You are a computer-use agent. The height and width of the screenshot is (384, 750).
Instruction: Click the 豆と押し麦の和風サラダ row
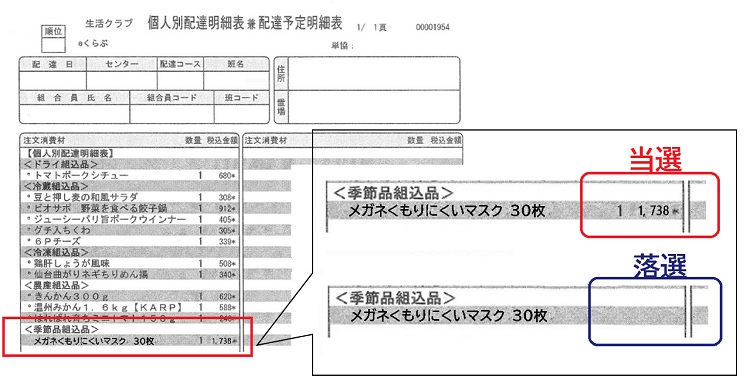coord(130,197)
